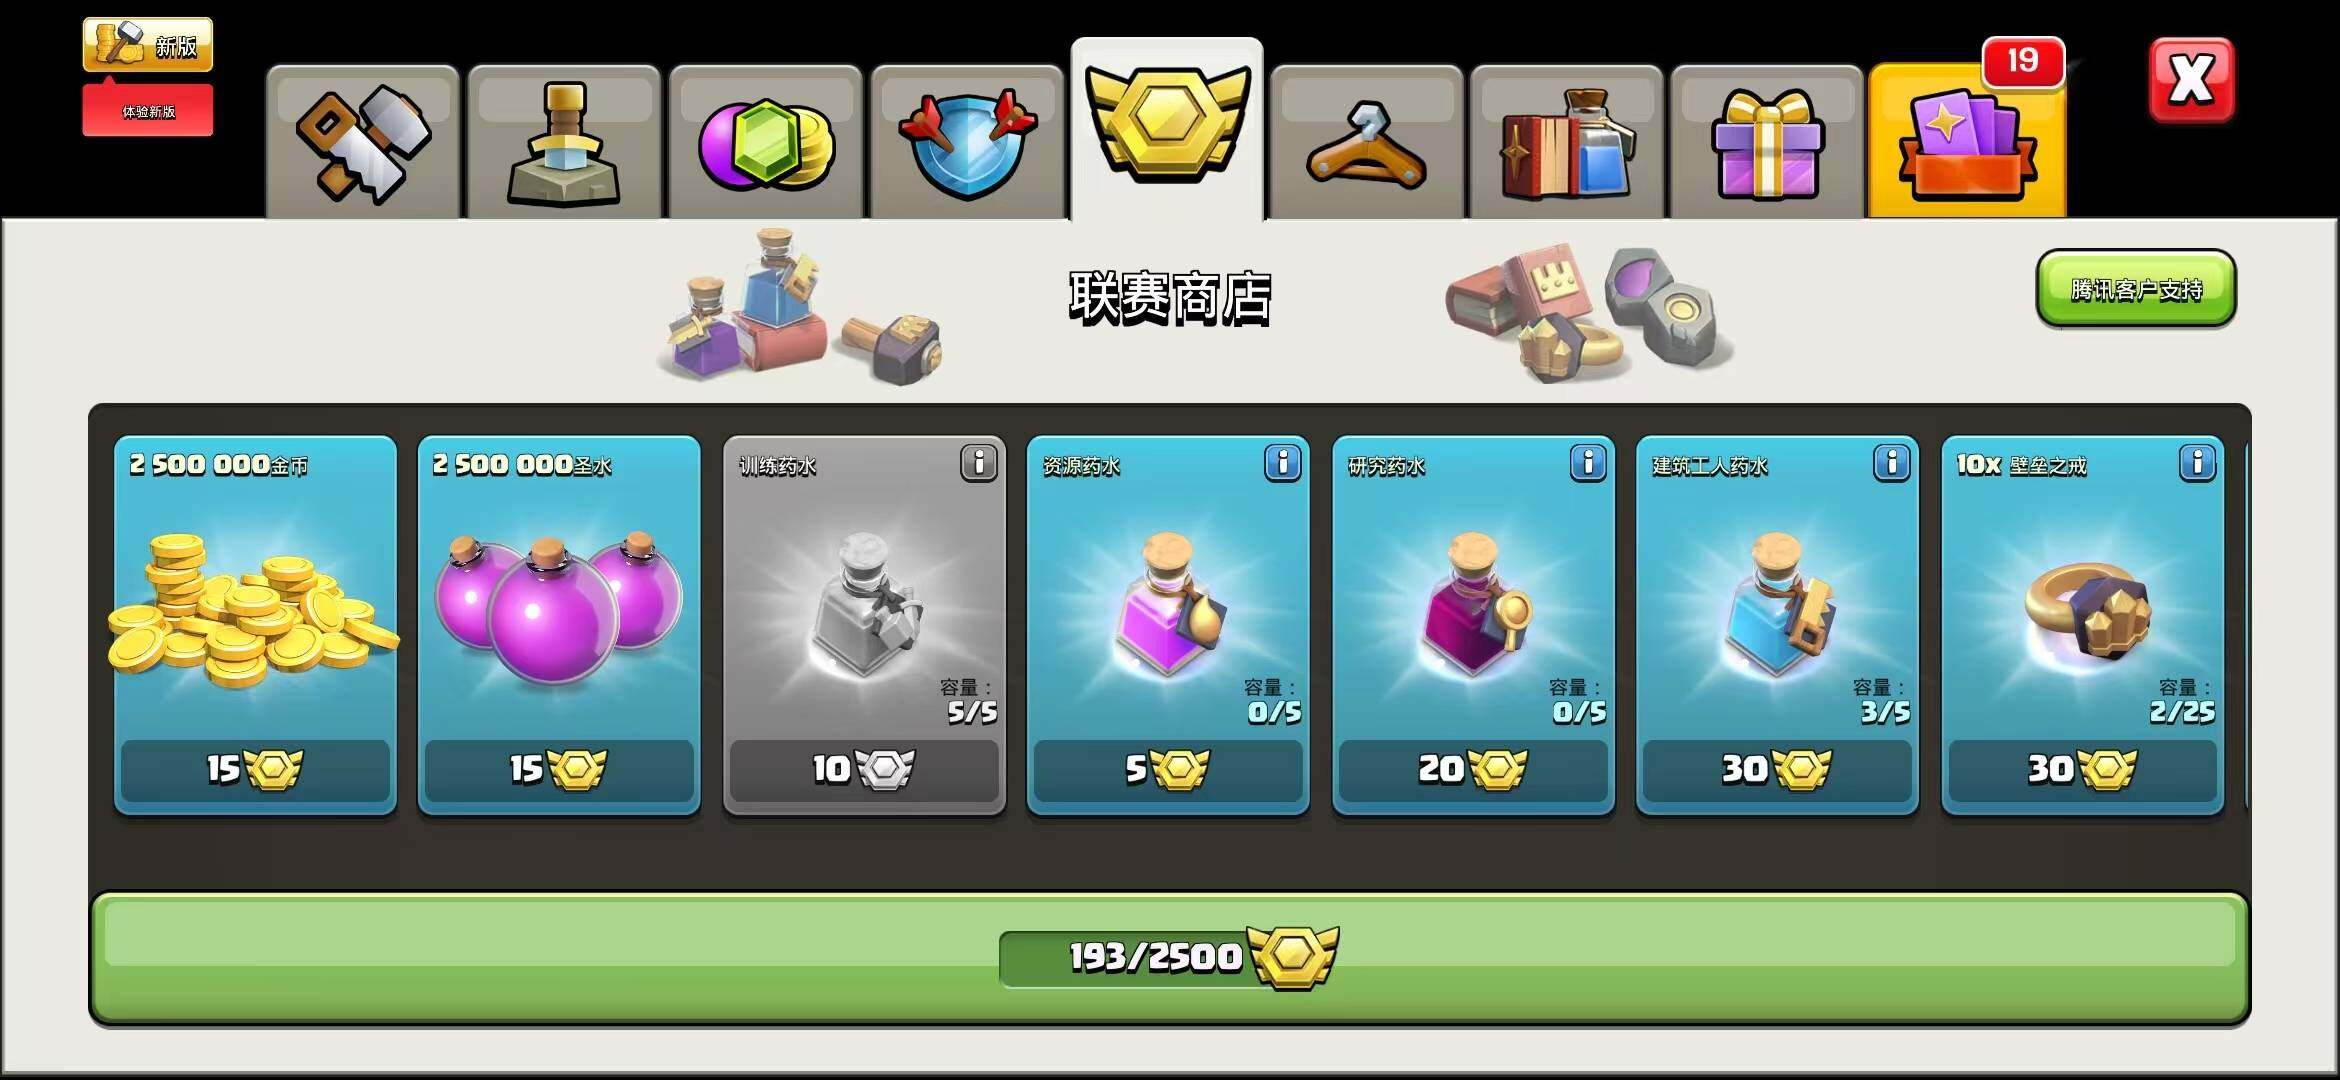2340x1080 pixels.
Task: Open the clothes hanger skins tab
Action: tap(1367, 142)
